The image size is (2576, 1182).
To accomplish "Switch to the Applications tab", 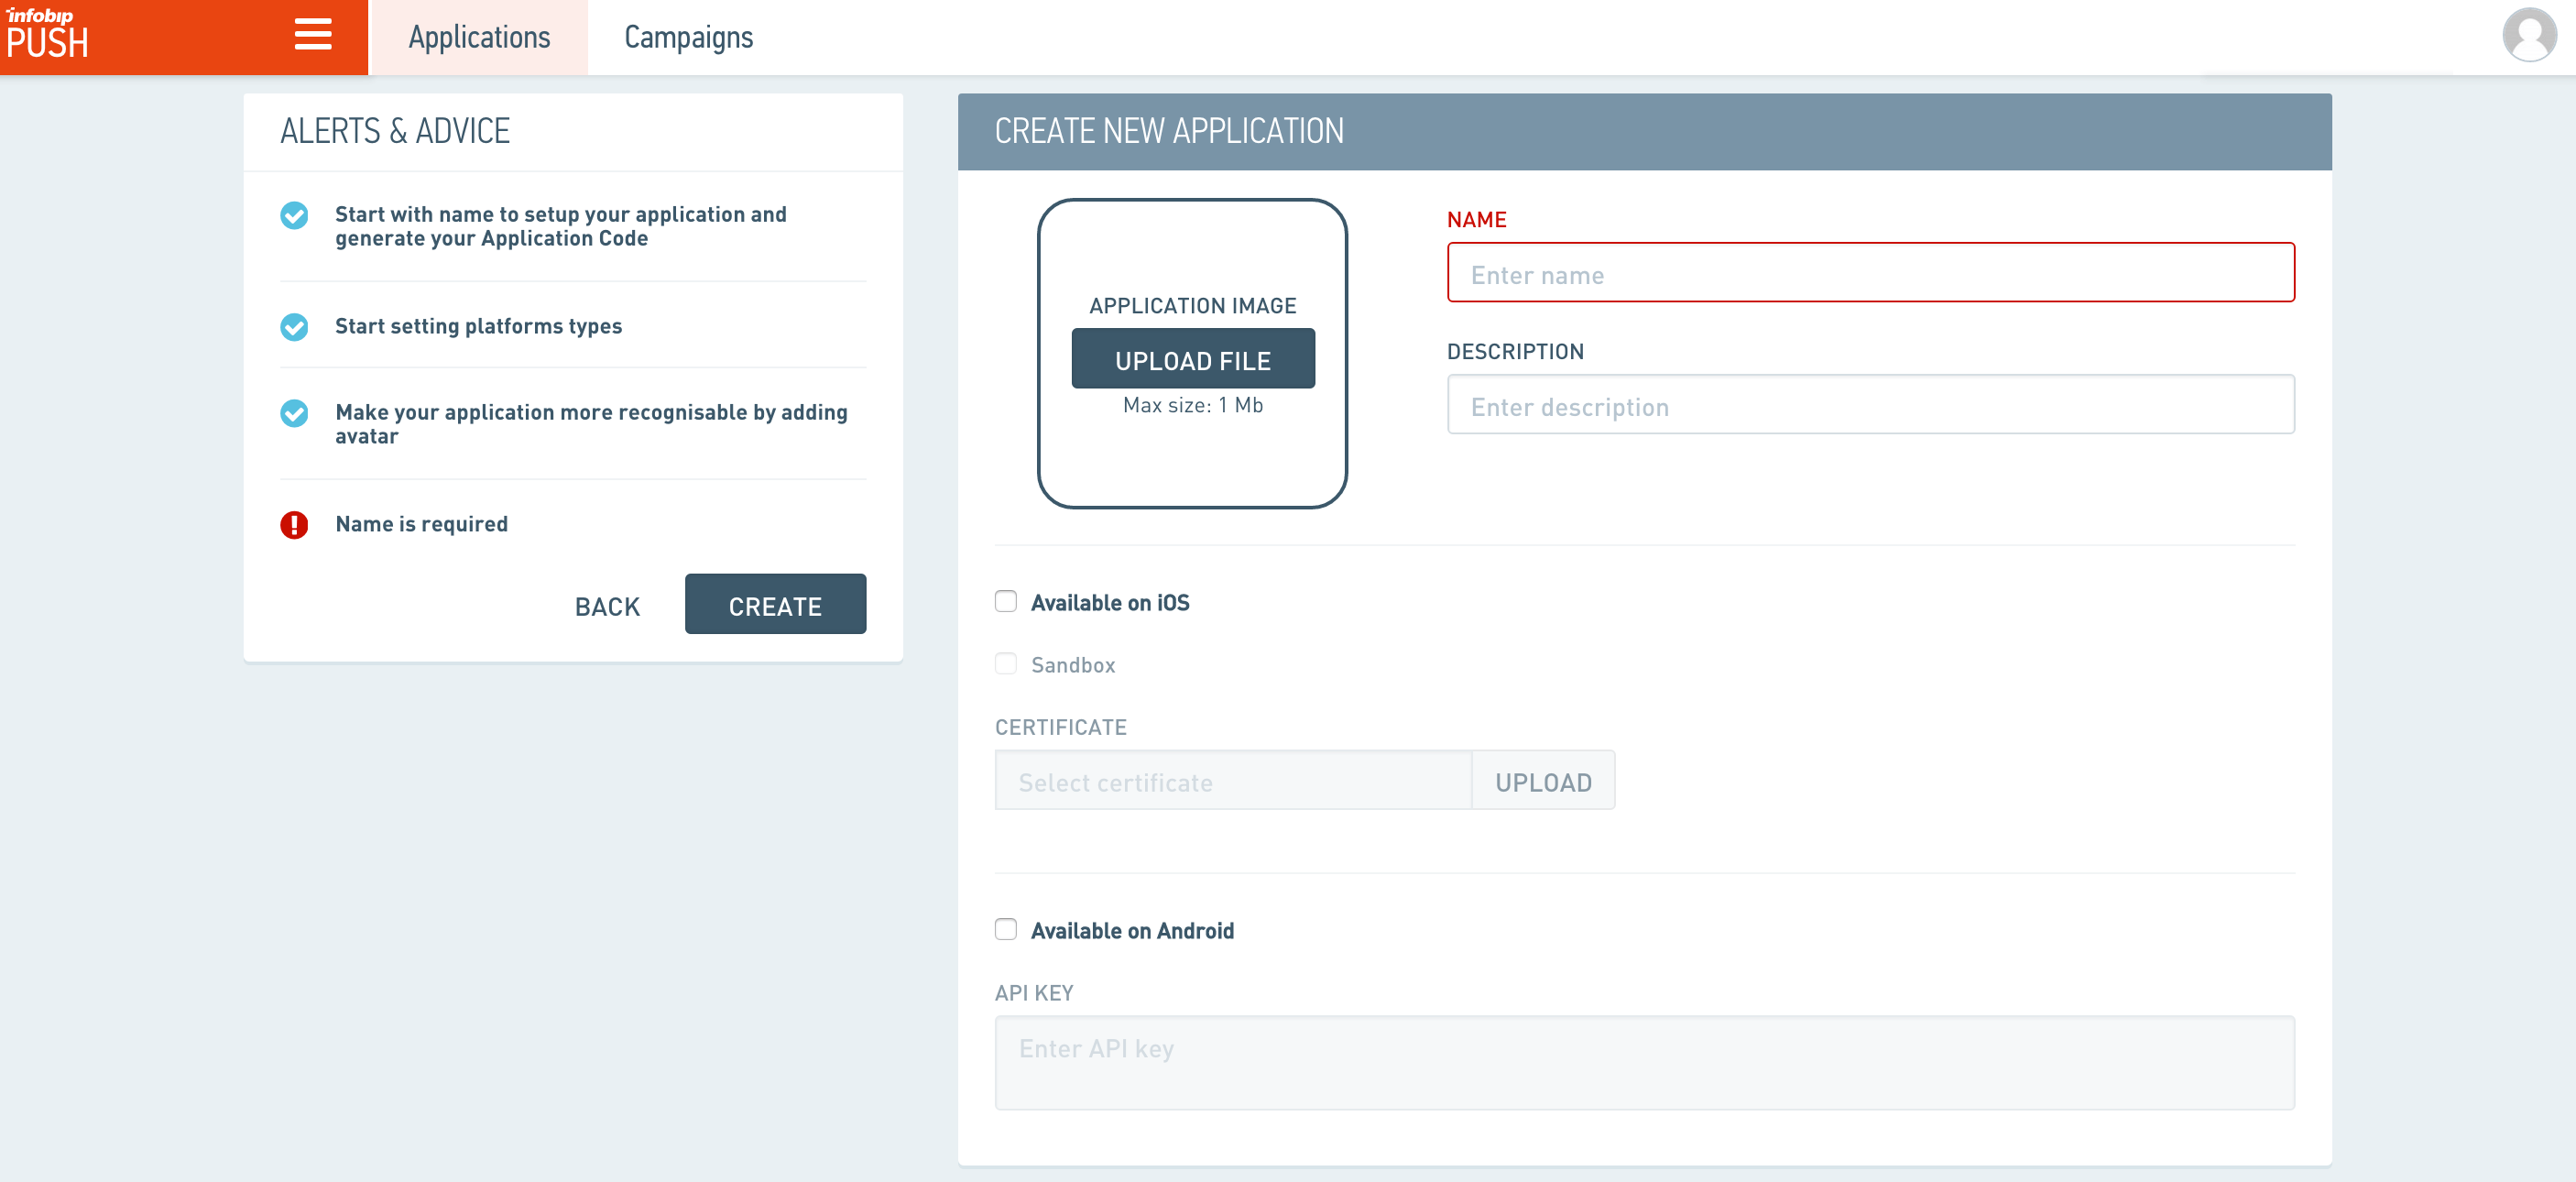I will [479, 37].
